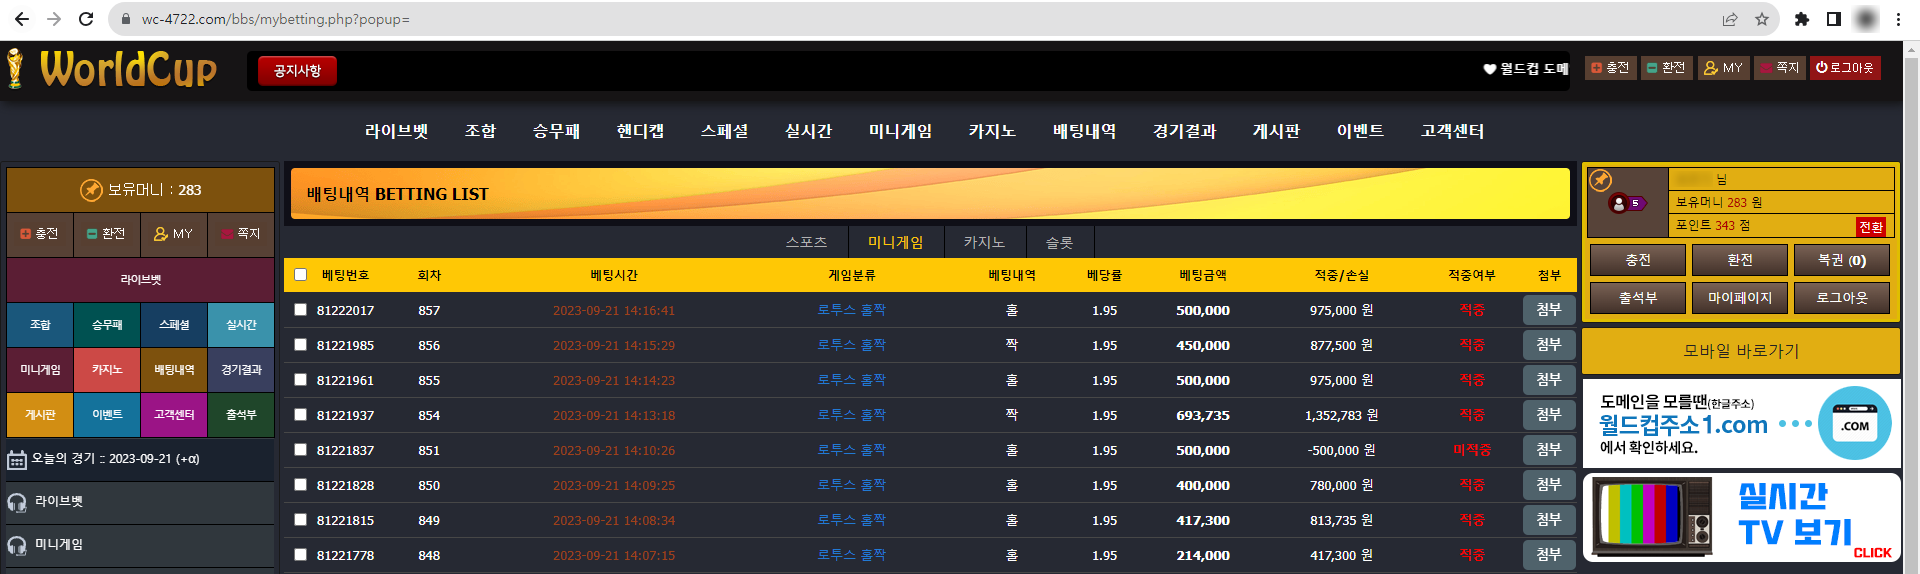Click the 충전 button in the top header
Image resolution: width=1920 pixels, height=574 pixels.
tap(1610, 68)
